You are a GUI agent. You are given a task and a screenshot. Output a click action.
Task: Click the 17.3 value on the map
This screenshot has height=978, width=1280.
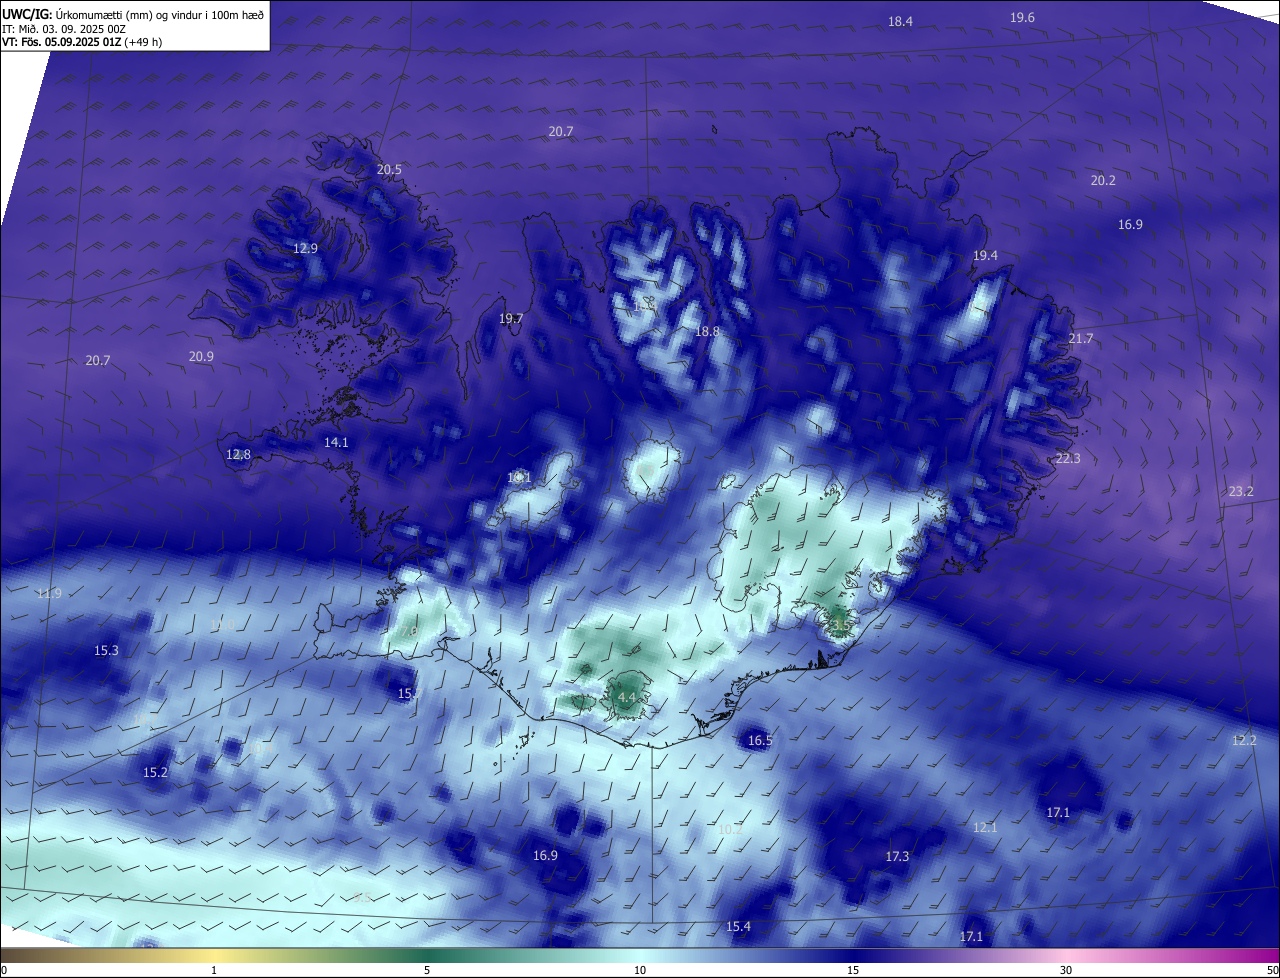[897, 856]
